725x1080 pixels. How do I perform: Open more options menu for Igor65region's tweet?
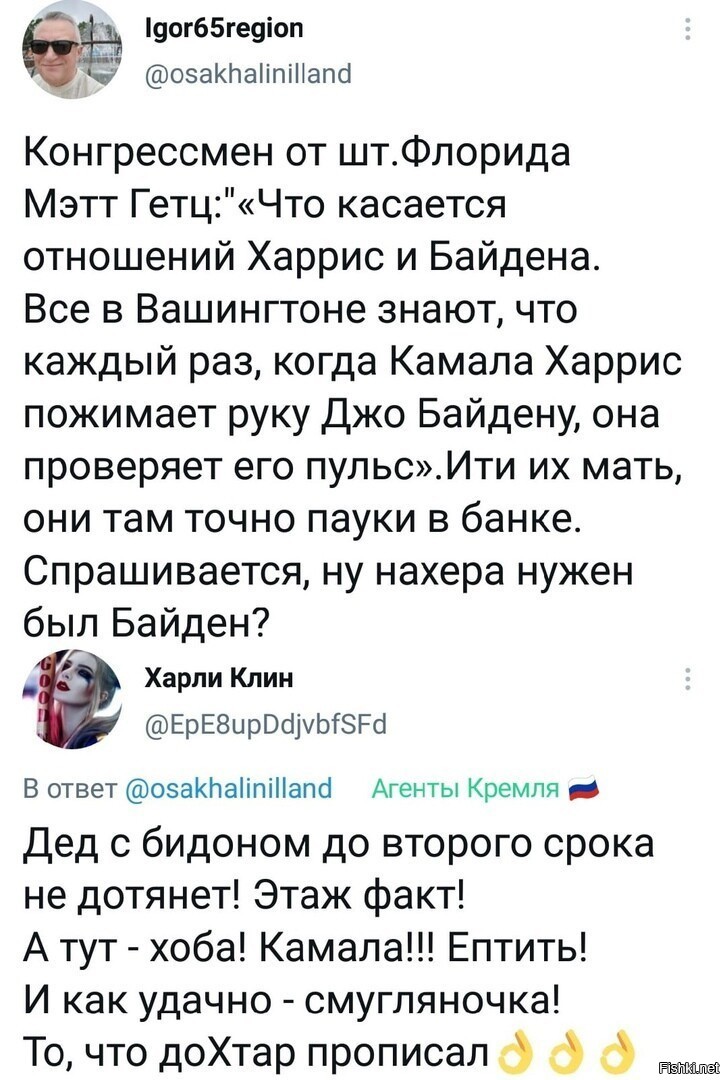(x=686, y=30)
